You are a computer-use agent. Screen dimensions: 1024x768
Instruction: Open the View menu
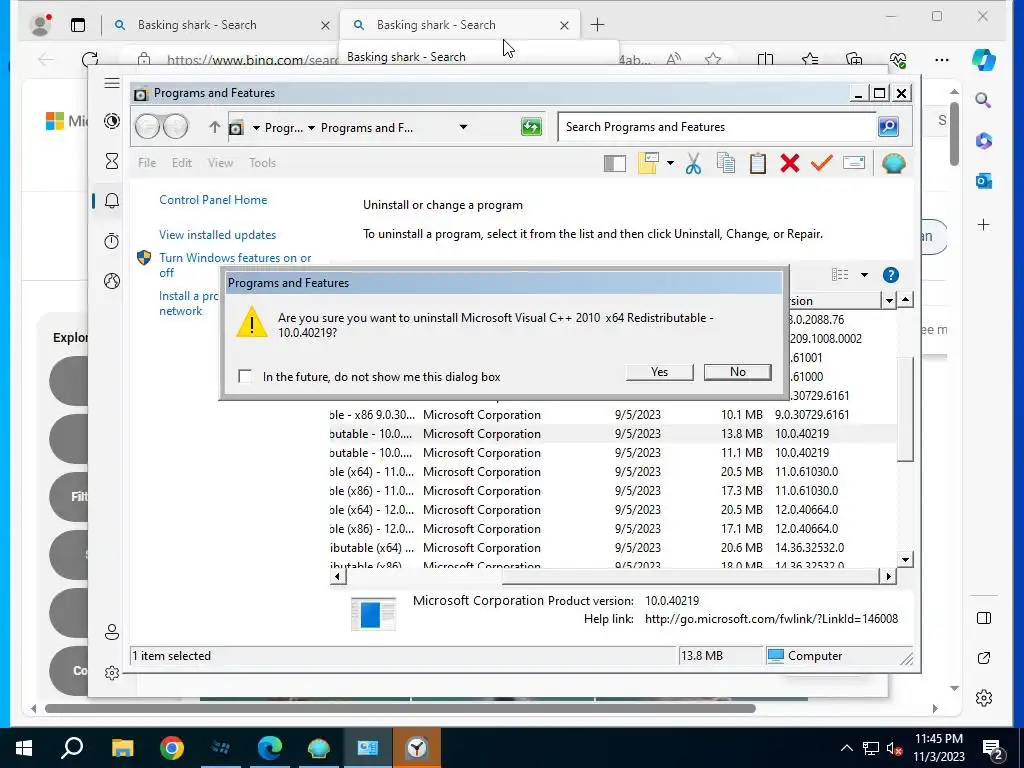220,163
